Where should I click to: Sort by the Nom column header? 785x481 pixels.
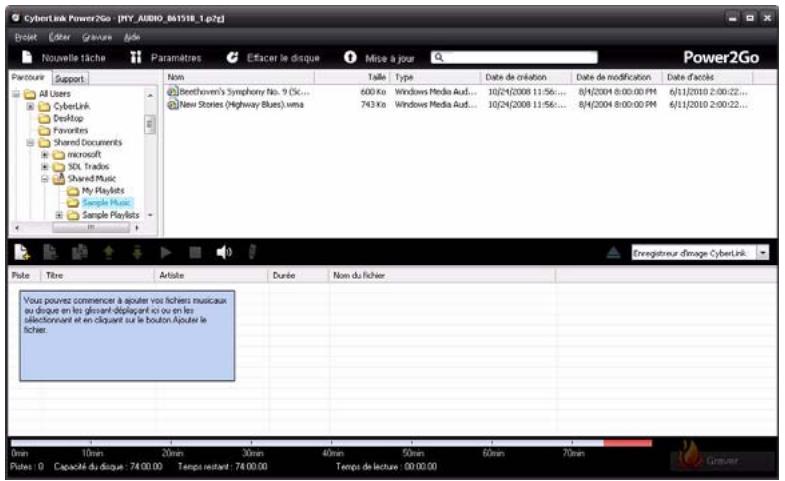point(239,77)
